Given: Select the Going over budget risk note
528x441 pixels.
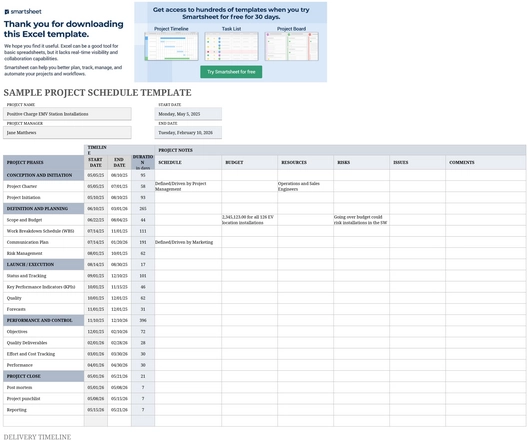Looking at the screenshot, I should tap(361, 220).
